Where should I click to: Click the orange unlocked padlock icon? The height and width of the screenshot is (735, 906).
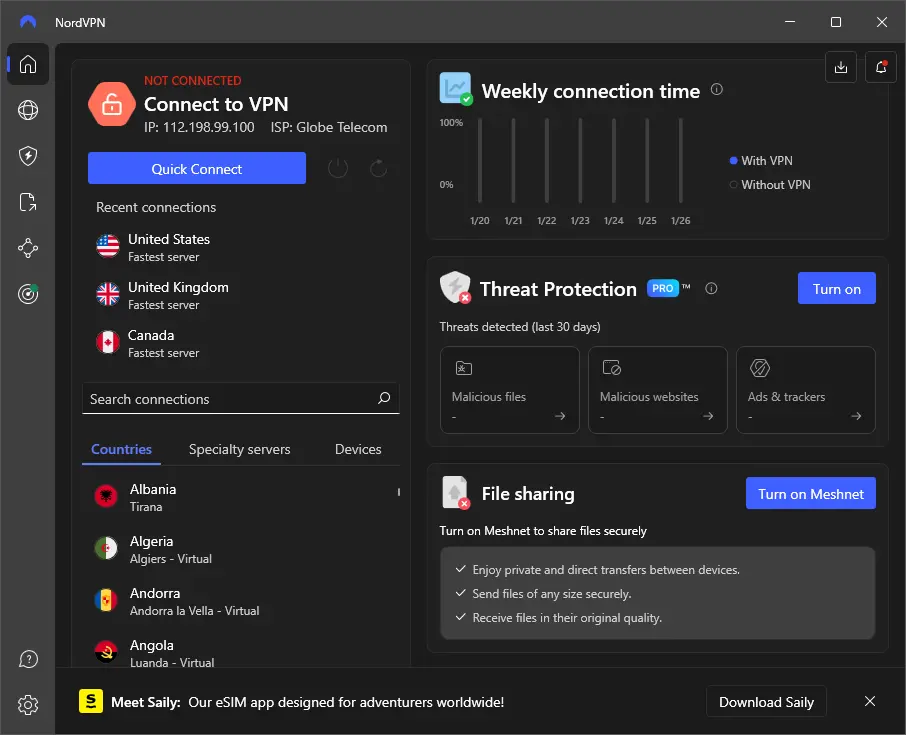[x=112, y=105]
